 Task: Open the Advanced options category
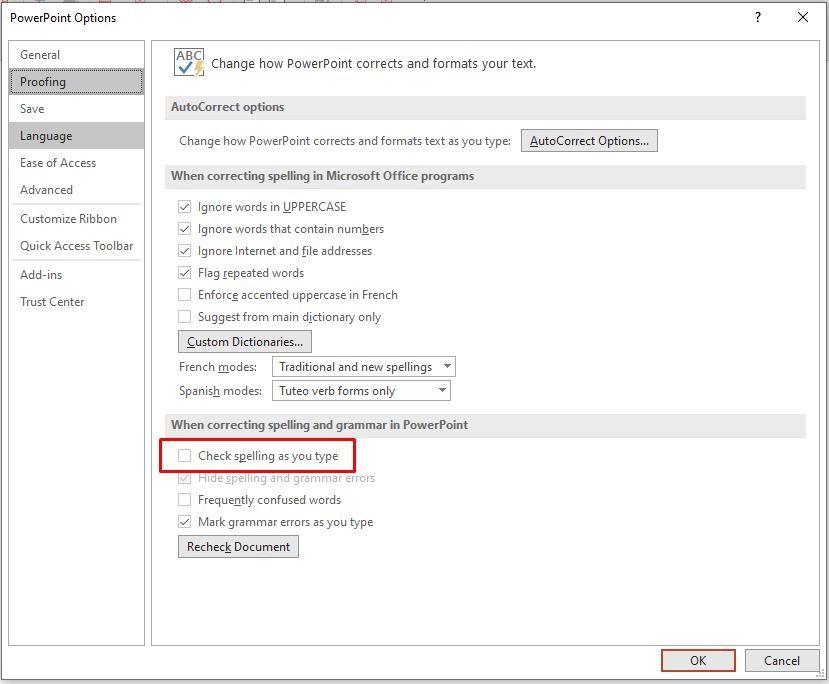[76, 190]
